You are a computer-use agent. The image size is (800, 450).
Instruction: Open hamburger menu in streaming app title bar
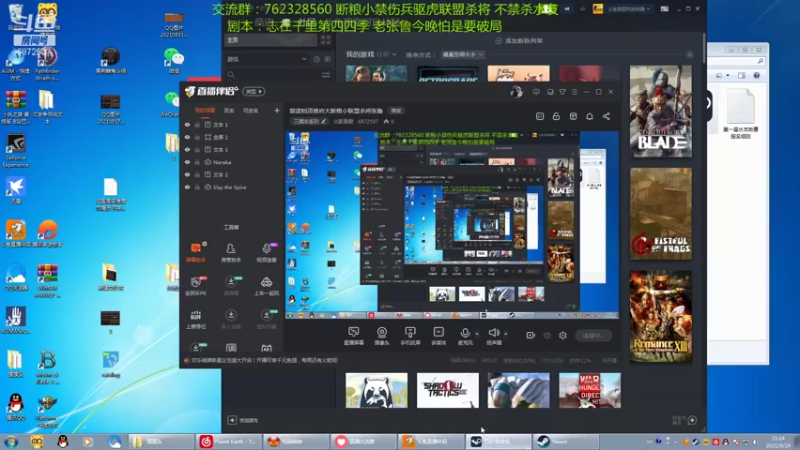(574, 92)
